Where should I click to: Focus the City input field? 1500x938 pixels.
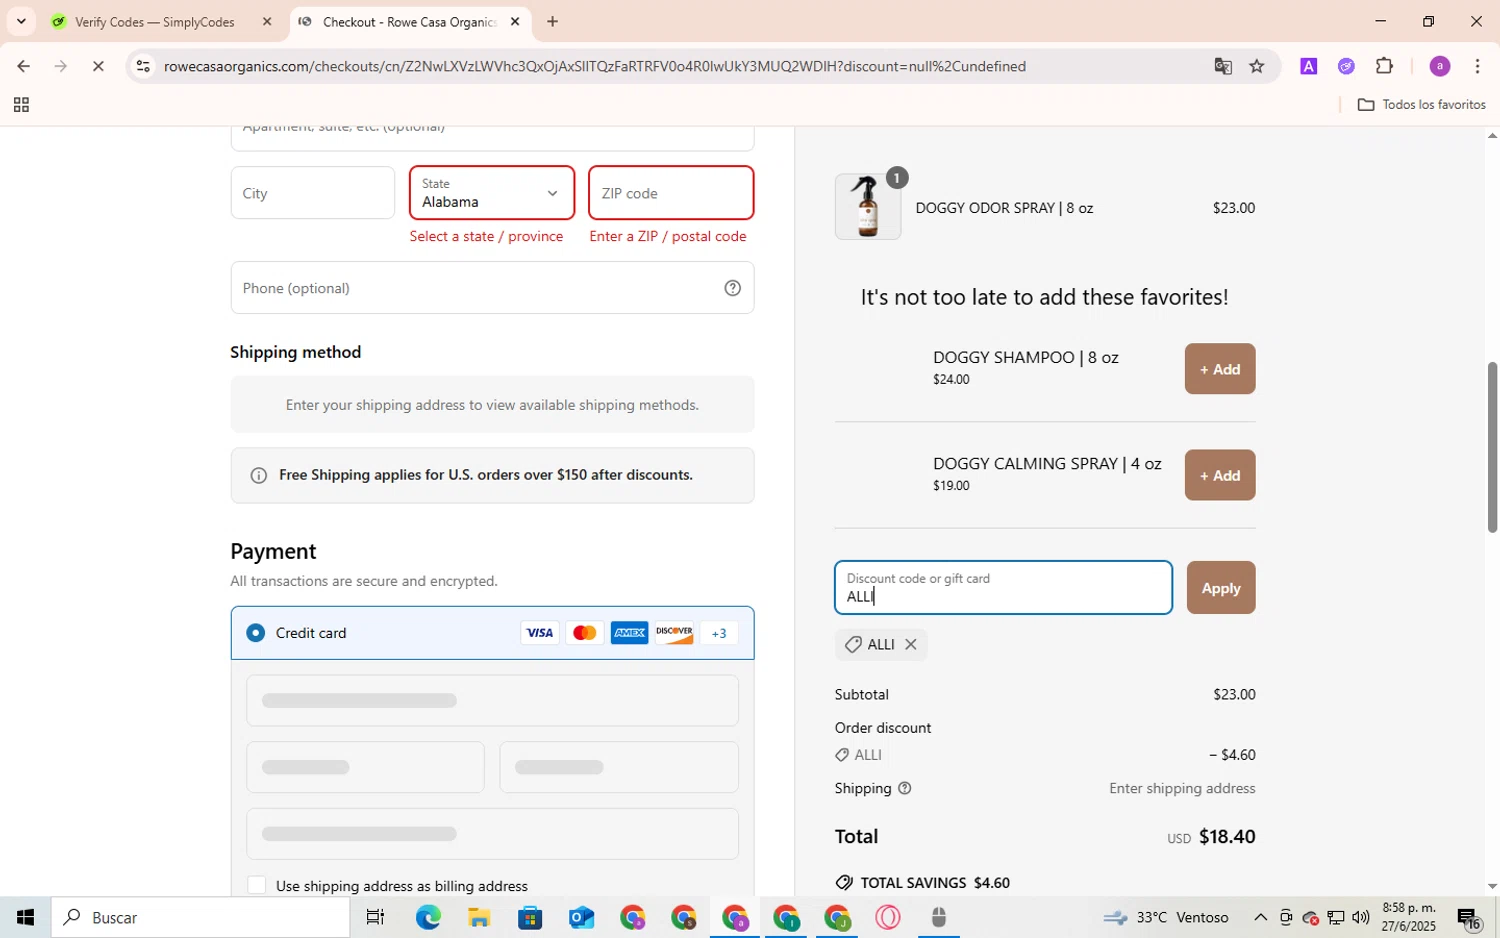(x=312, y=193)
